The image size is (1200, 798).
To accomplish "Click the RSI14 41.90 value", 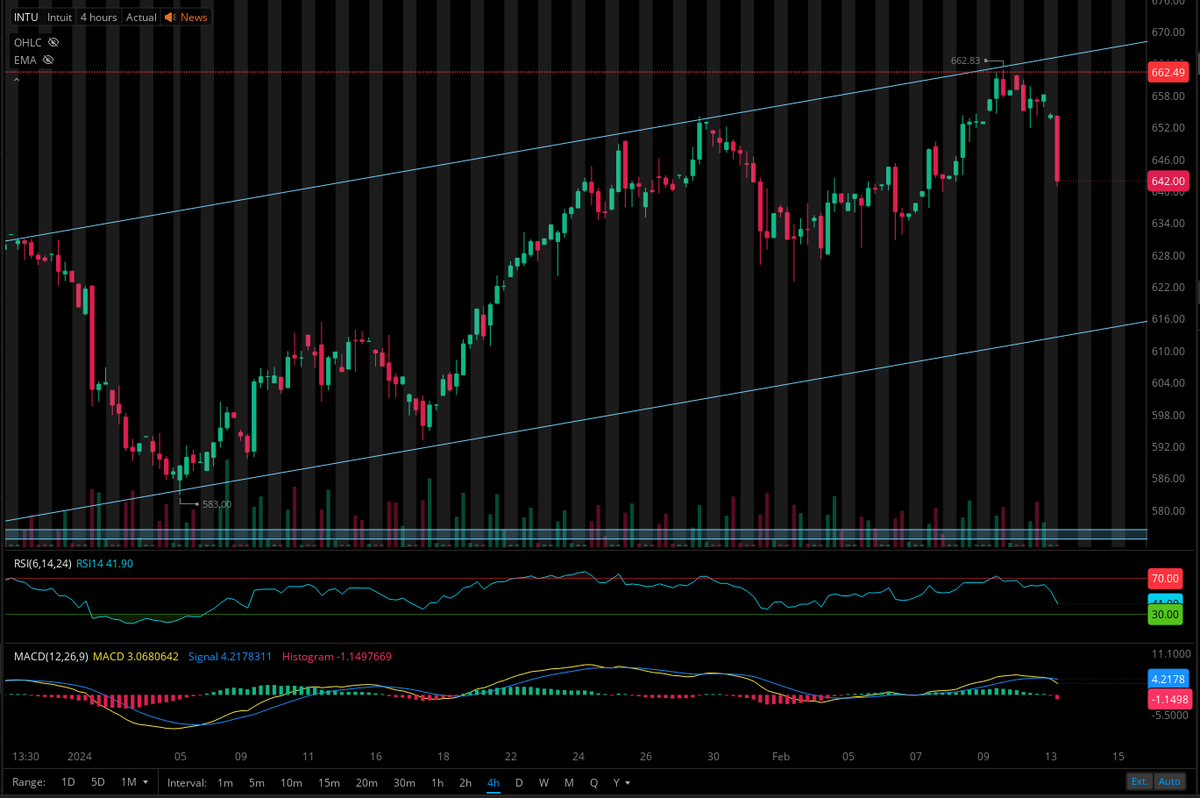I will tap(105, 564).
